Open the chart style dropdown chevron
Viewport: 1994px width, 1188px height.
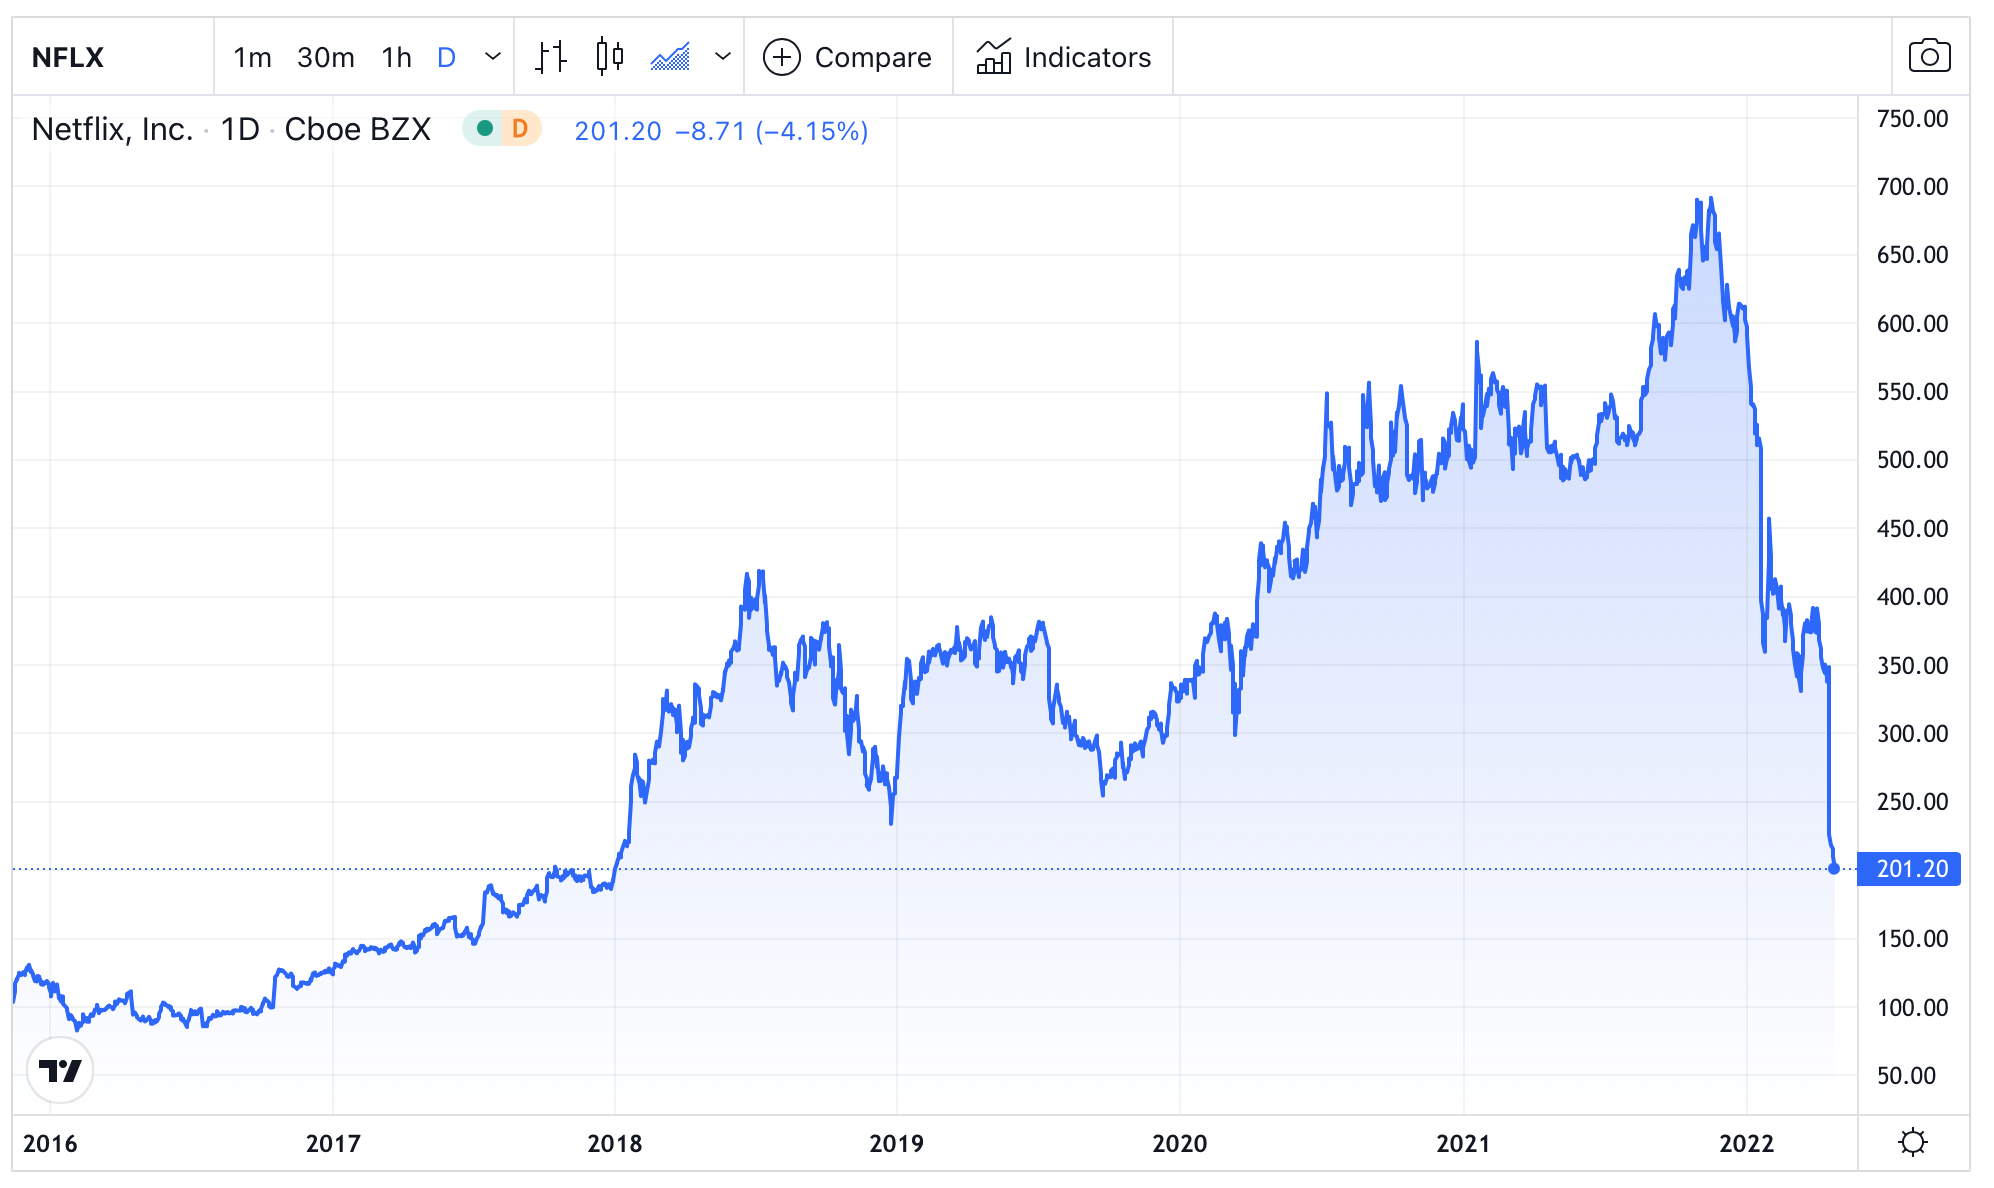coord(722,57)
